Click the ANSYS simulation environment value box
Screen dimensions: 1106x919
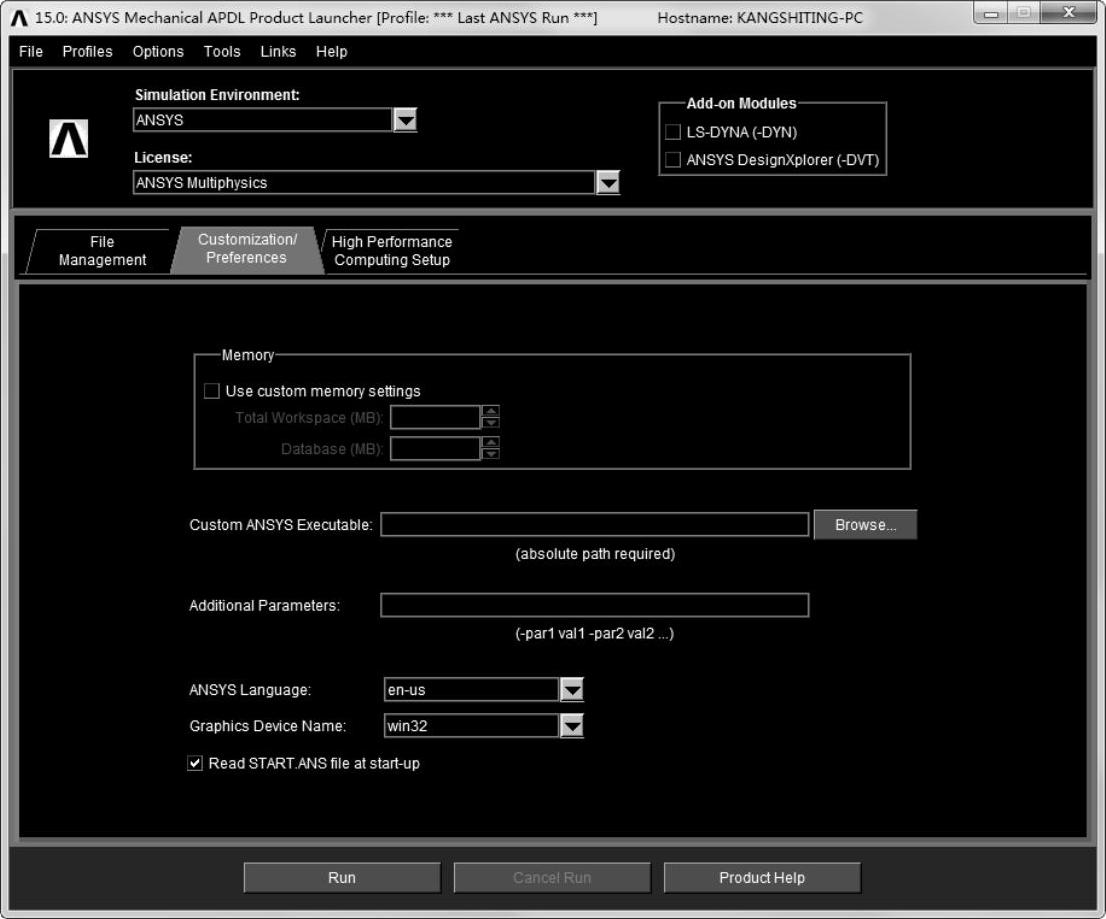[x=262, y=120]
